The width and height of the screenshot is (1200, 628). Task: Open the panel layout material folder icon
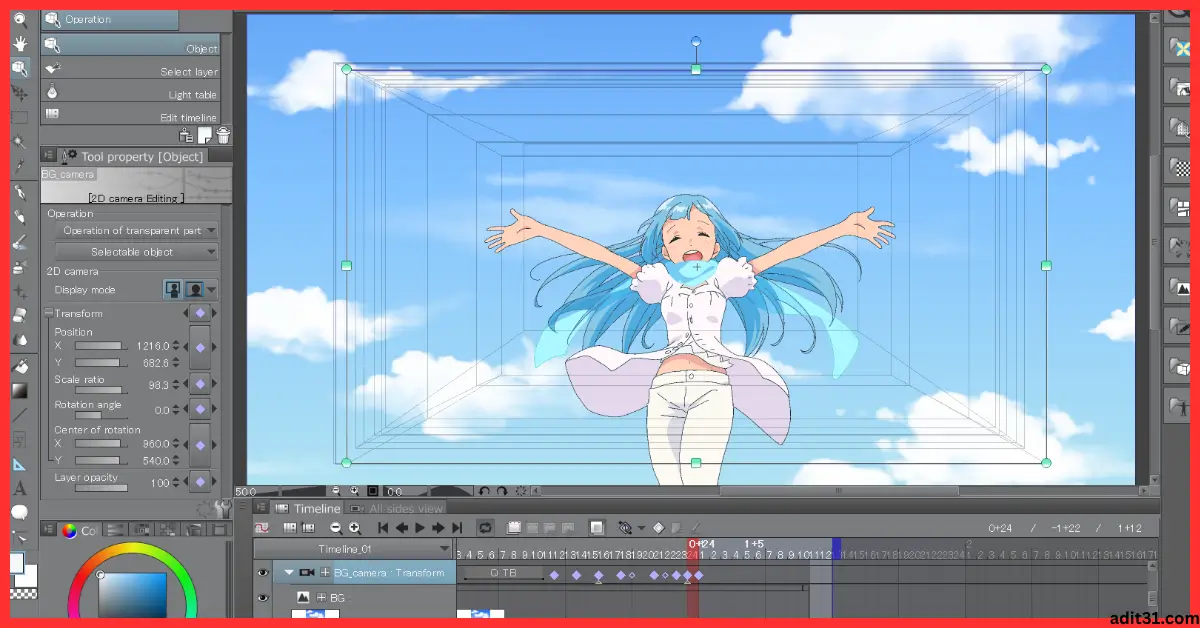coord(1180,208)
